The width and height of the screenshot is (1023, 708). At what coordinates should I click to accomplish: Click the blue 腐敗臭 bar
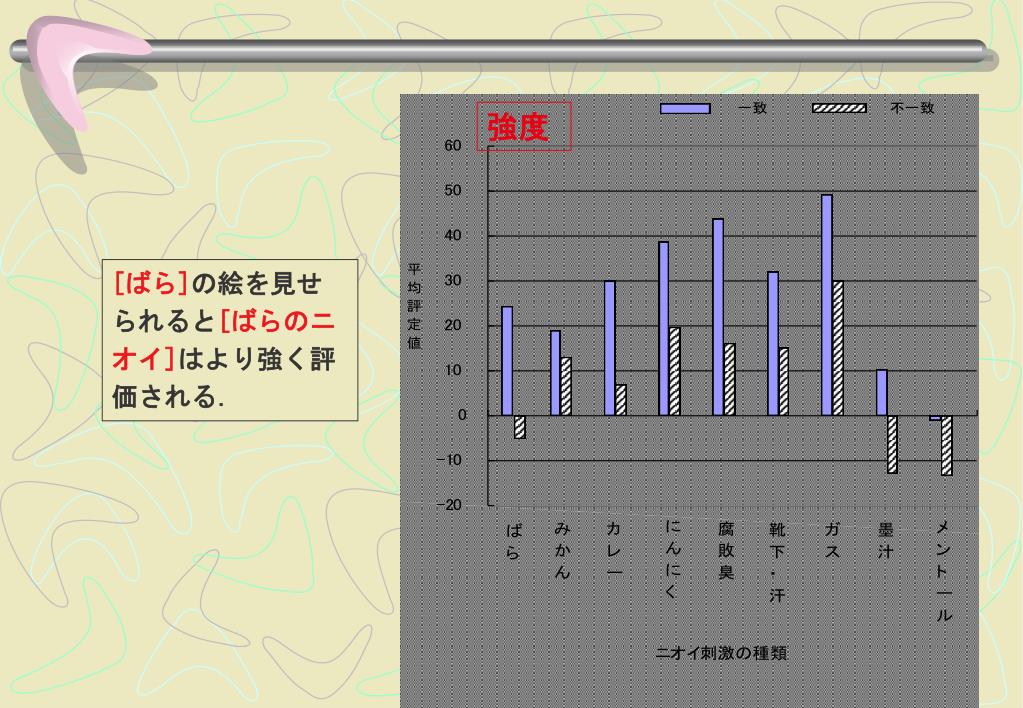pos(718,317)
